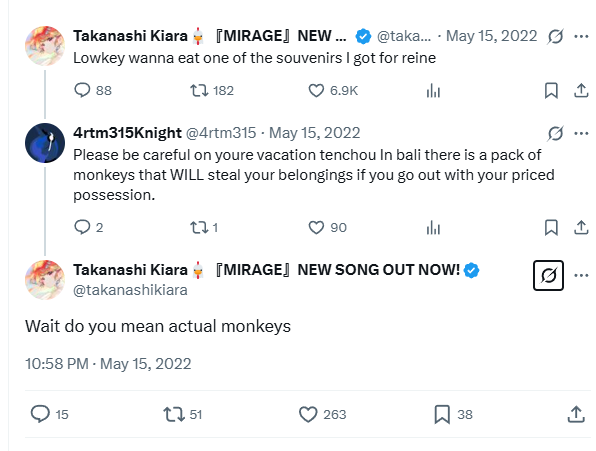Open 4rtm315Knight's profile name link
Viewport: 596px width, 451px height.
pos(127,133)
